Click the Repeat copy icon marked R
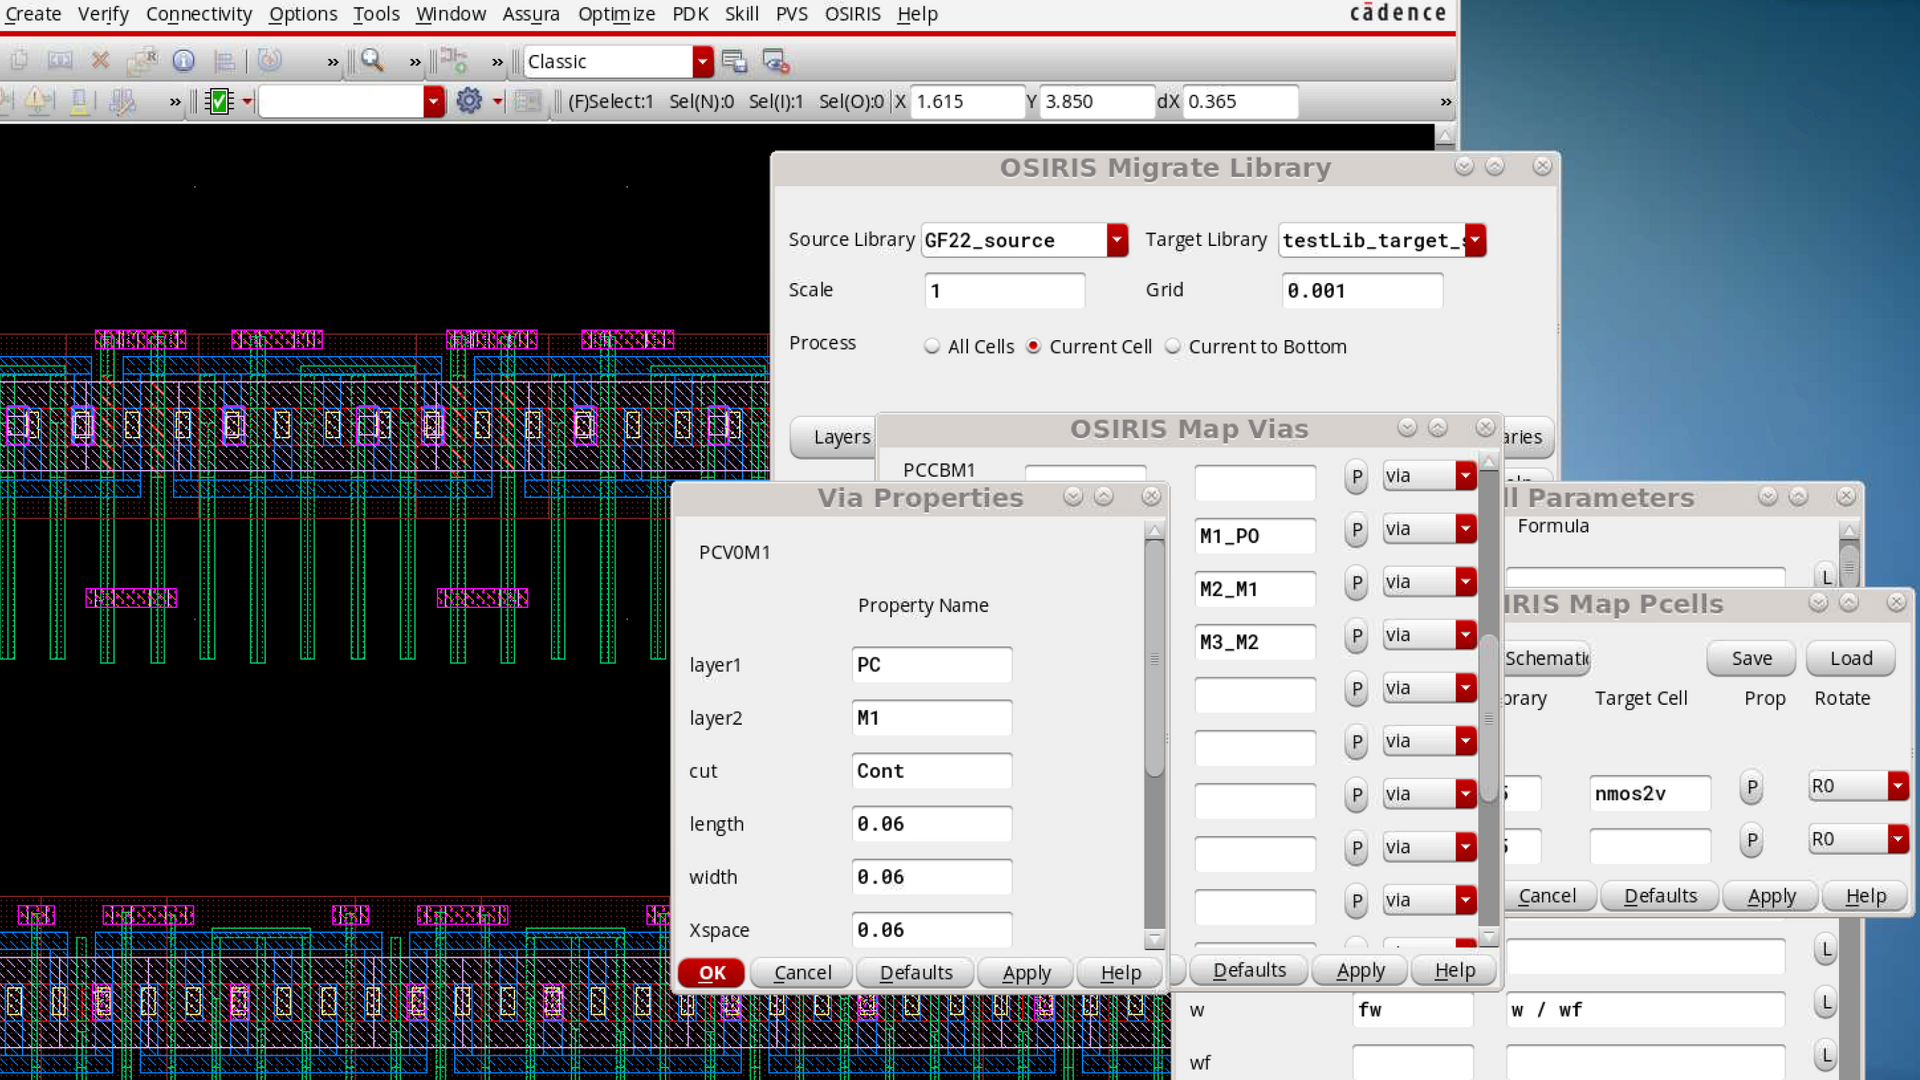 [x=142, y=61]
